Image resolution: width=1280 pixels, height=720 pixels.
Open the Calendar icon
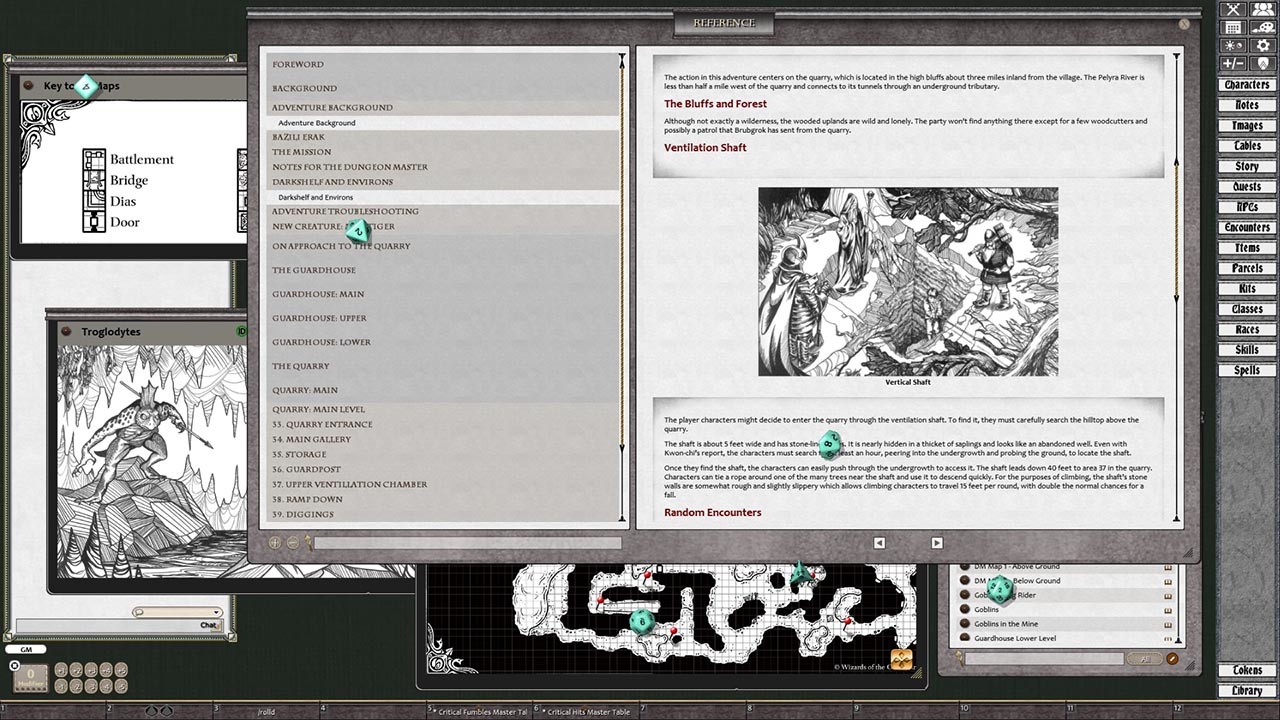pos(1233,27)
